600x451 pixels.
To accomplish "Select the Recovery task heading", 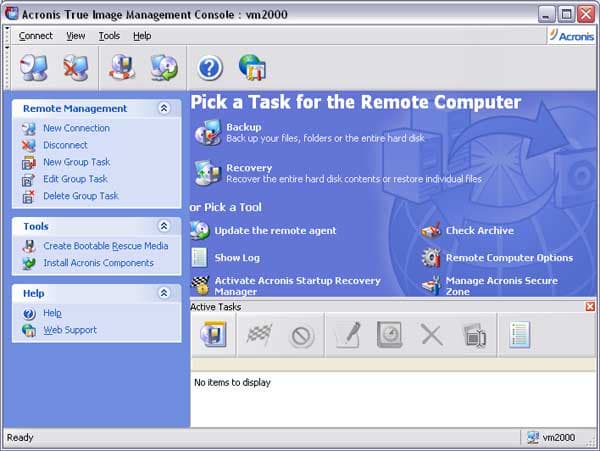I will 249,168.
